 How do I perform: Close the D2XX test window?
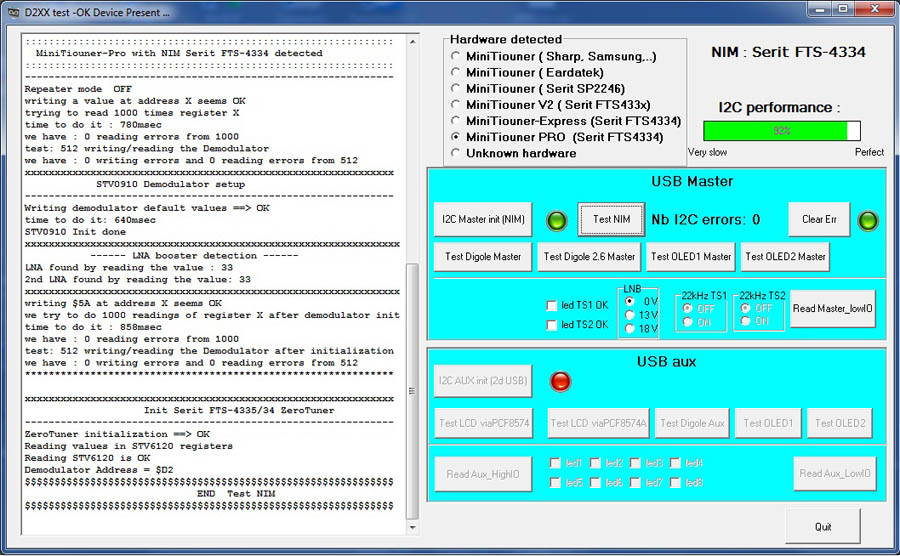click(x=875, y=9)
